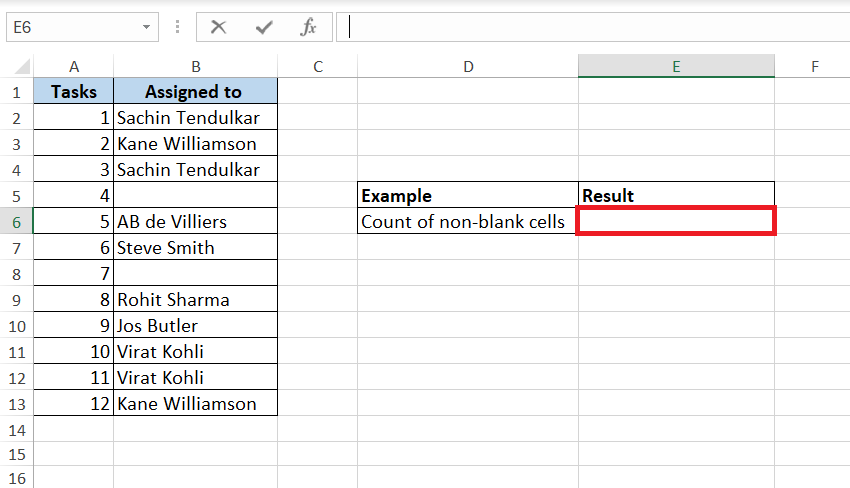Click the Example label cell
This screenshot has width=850, height=488.
468,195
